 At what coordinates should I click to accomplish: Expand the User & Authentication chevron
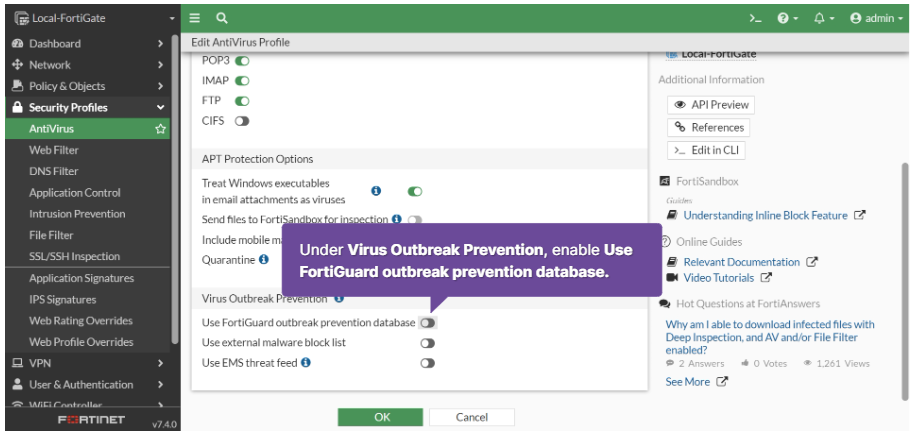pos(160,384)
